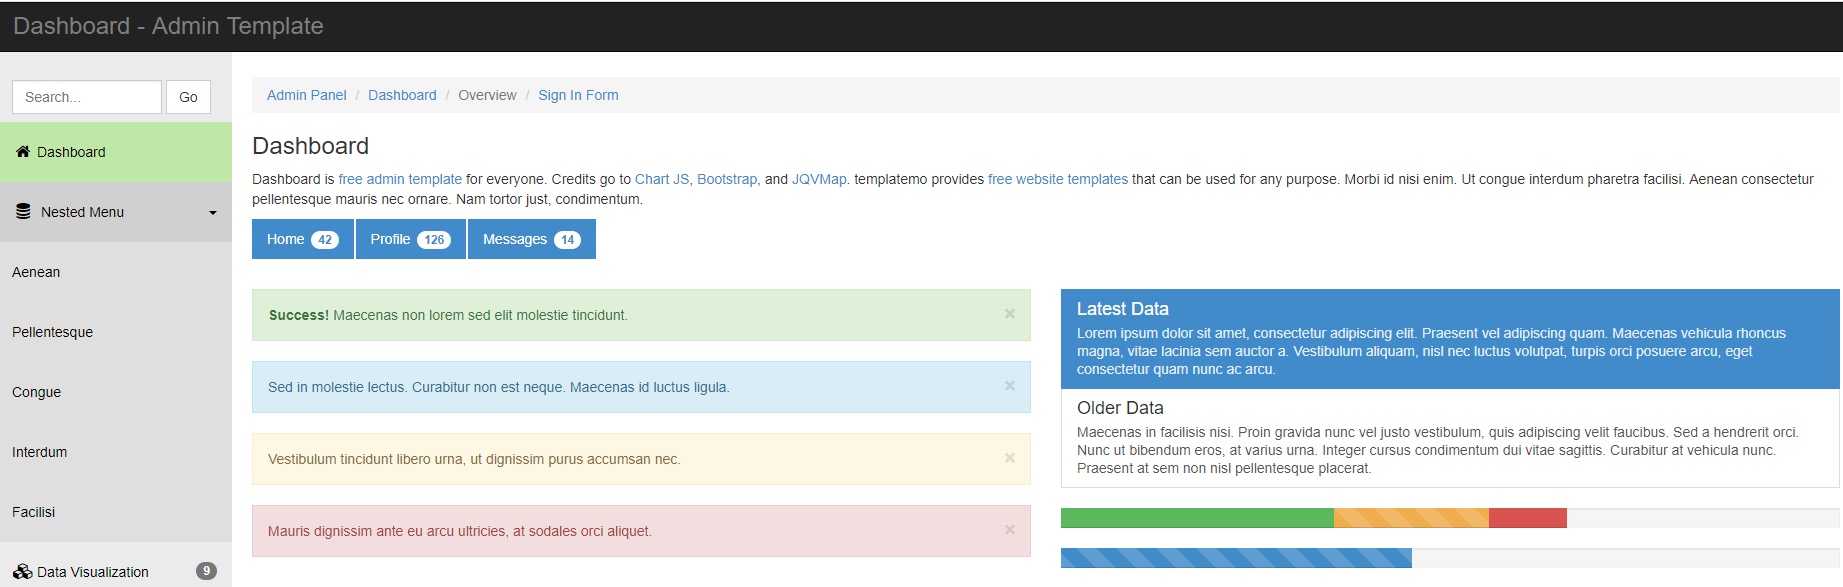Click the home icon beside Dashboard
This screenshot has width=1843, height=587.
click(23, 152)
